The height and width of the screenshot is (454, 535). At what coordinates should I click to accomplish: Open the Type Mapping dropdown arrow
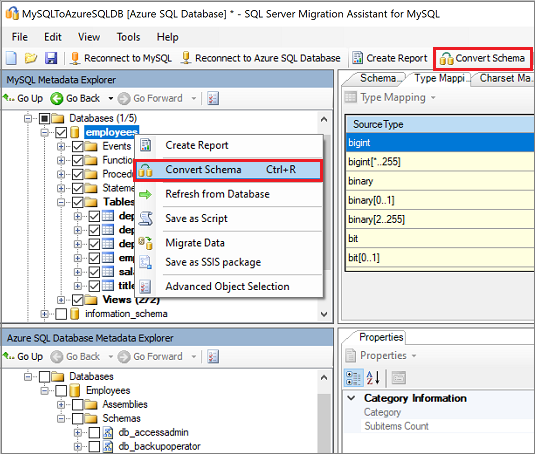433,98
